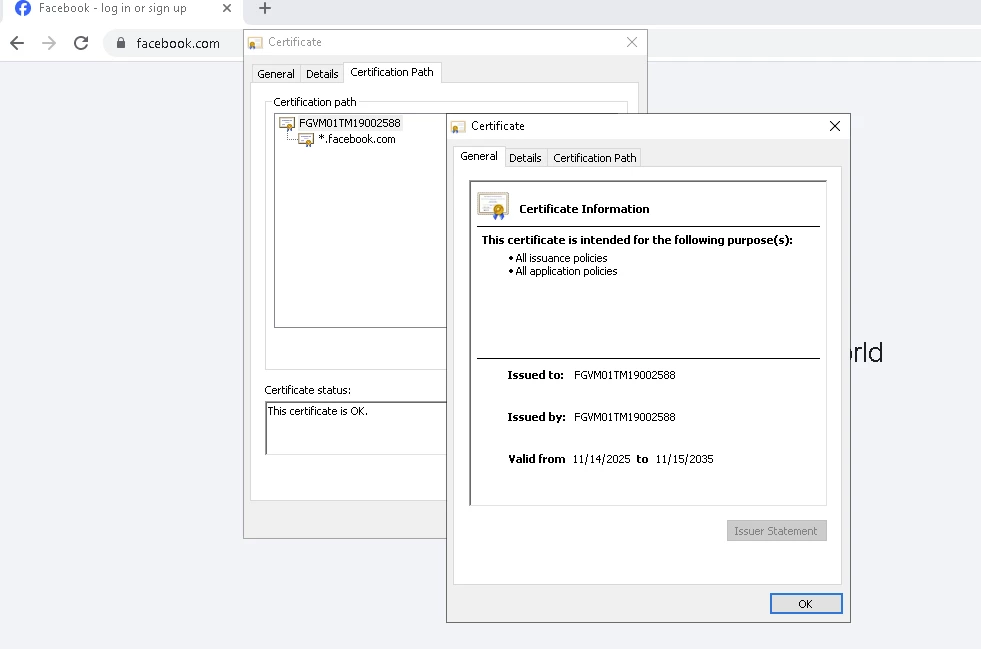Click 'All application policies' bullet text
981x649 pixels.
pos(566,272)
